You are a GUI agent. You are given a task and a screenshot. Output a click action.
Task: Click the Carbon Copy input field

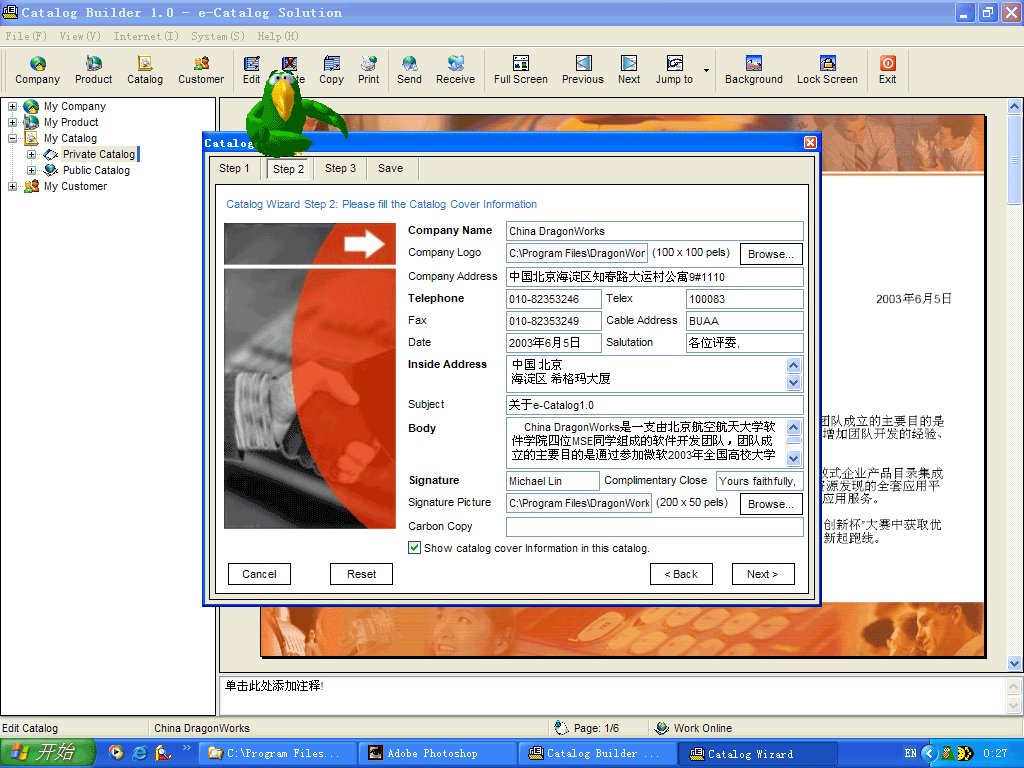(x=654, y=526)
